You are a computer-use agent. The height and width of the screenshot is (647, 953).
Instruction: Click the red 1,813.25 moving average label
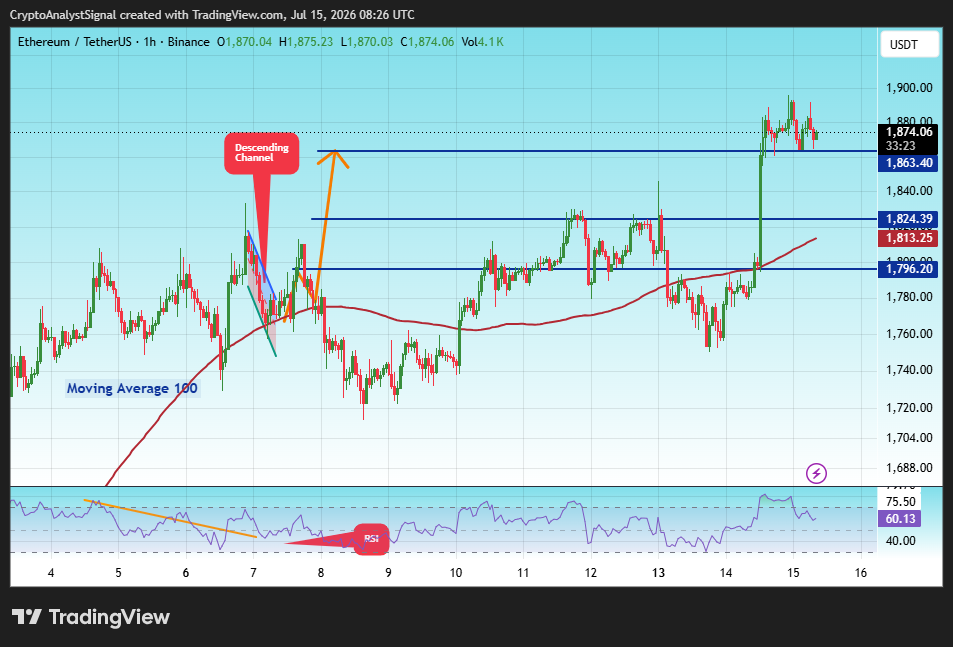click(909, 238)
